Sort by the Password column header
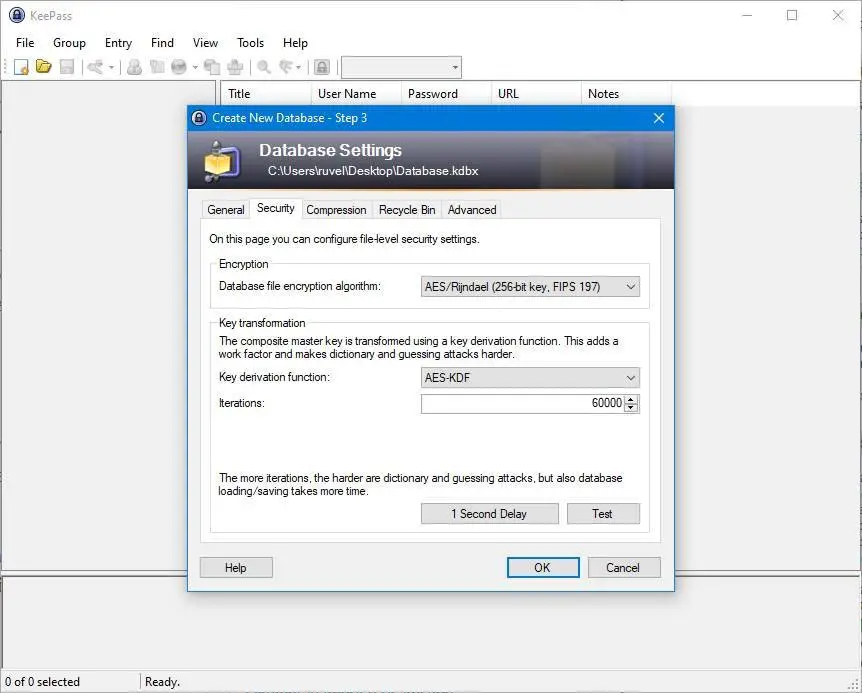Image resolution: width=862 pixels, height=693 pixels. [446, 94]
